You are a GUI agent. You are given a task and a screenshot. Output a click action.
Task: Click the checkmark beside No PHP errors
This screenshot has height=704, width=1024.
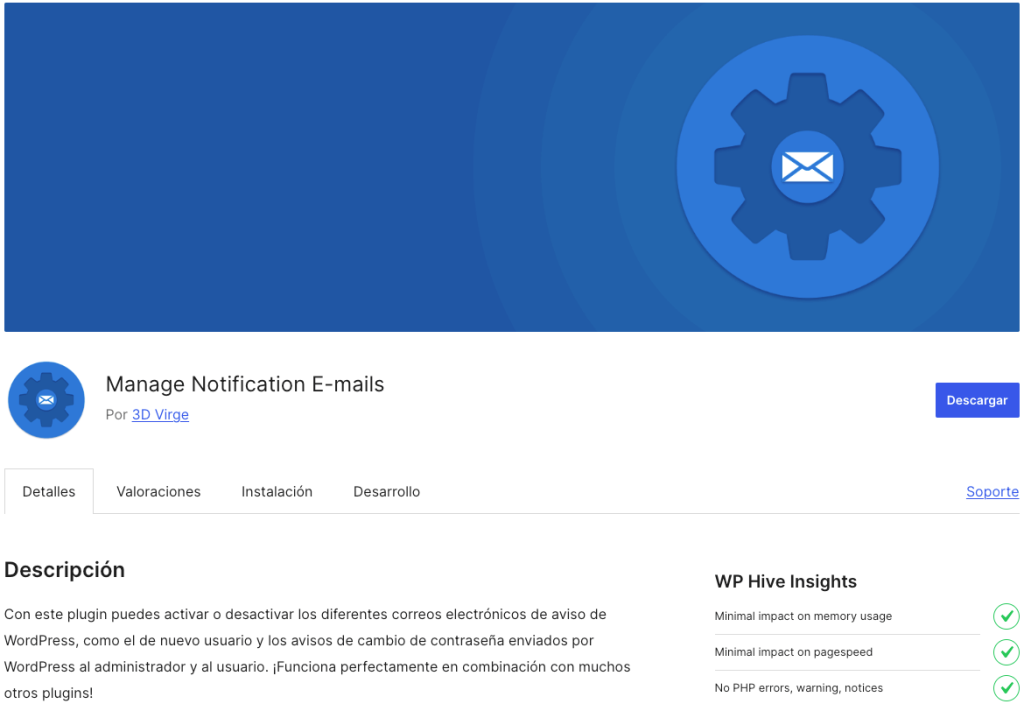(x=1006, y=688)
